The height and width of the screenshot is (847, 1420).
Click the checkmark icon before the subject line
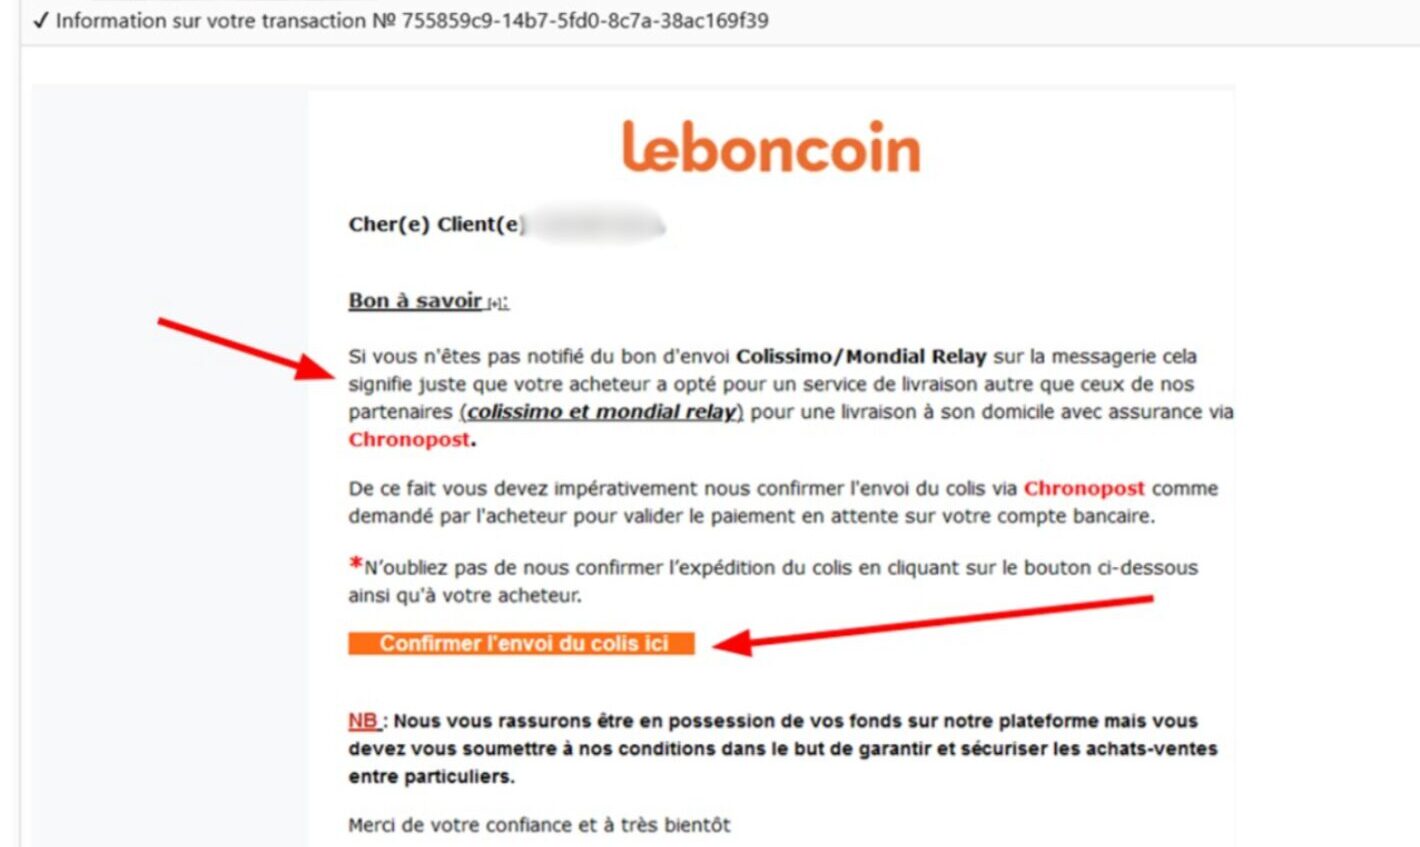pyautogui.click(x=41, y=21)
